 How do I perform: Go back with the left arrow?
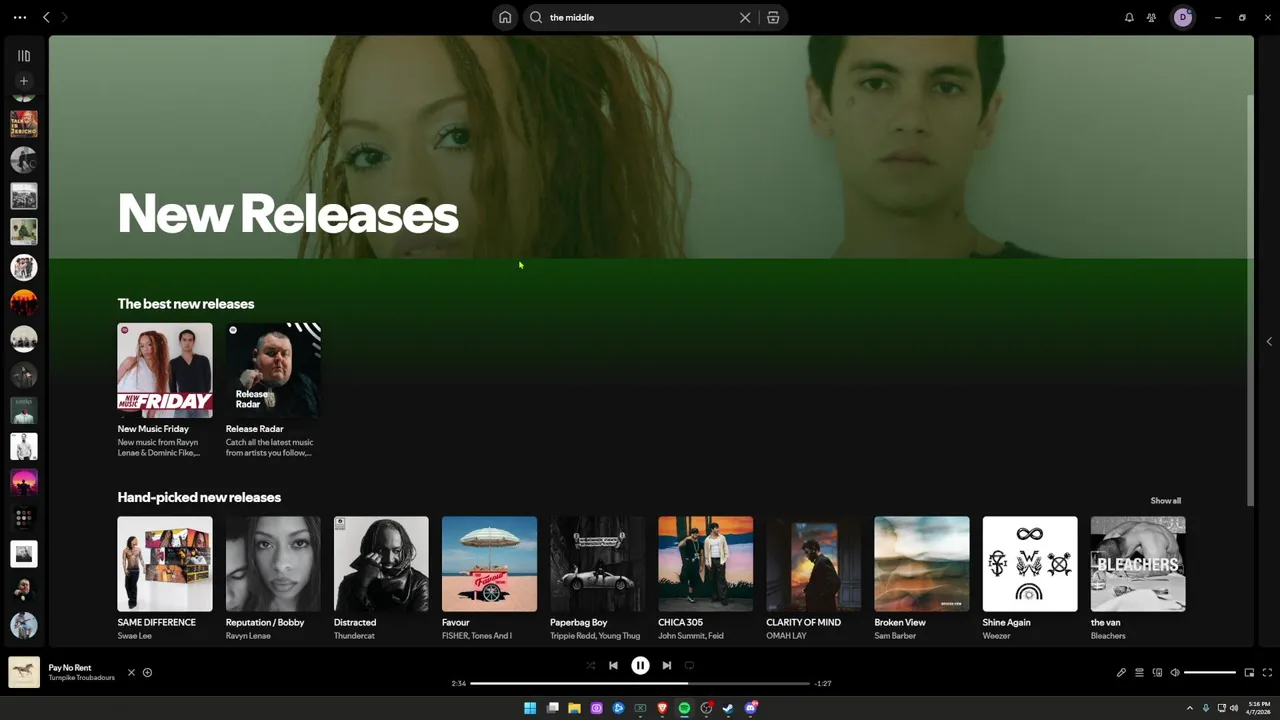(46, 17)
